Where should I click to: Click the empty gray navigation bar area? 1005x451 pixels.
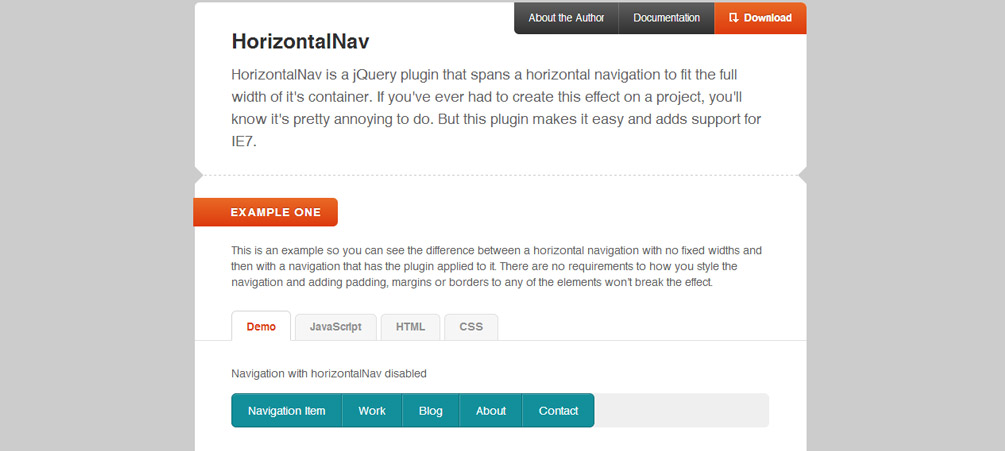[x=681, y=410]
